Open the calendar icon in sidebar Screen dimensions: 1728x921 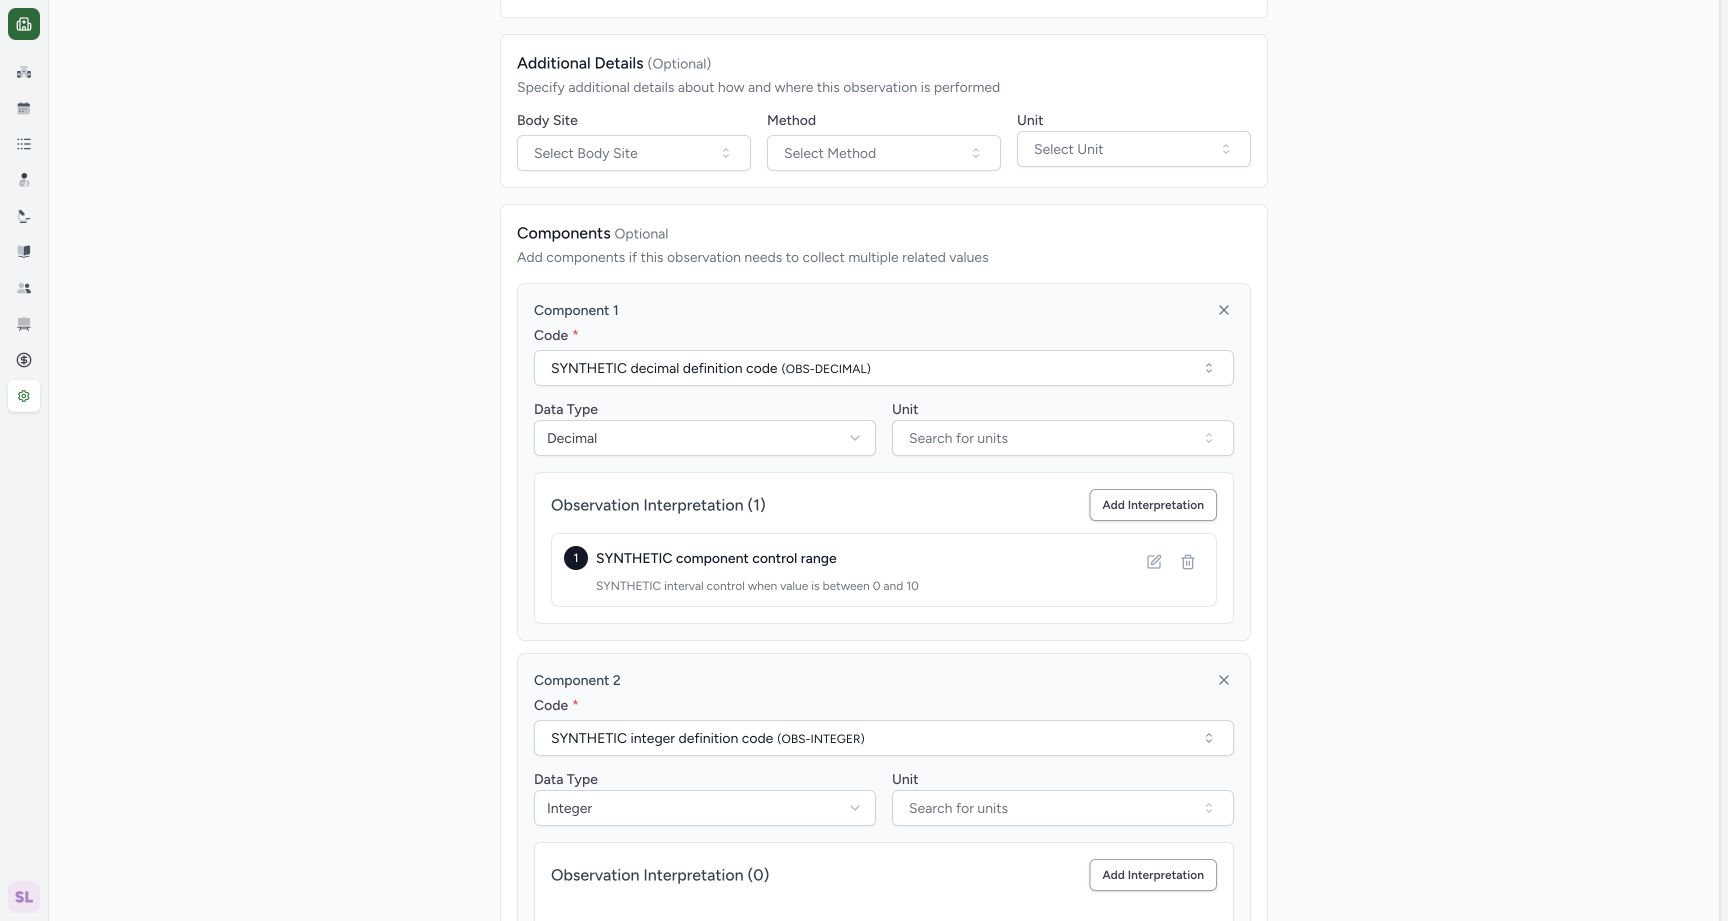click(x=24, y=108)
